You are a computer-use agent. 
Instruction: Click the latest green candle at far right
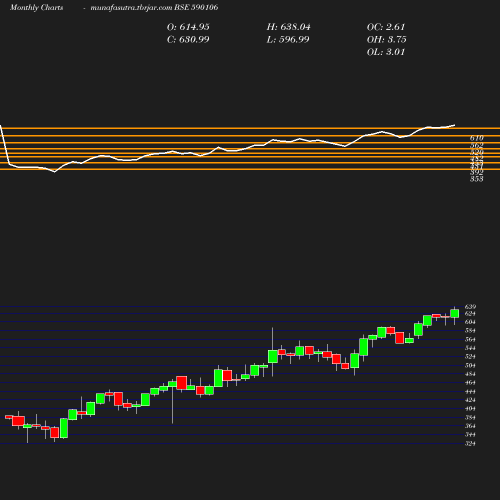455,313
